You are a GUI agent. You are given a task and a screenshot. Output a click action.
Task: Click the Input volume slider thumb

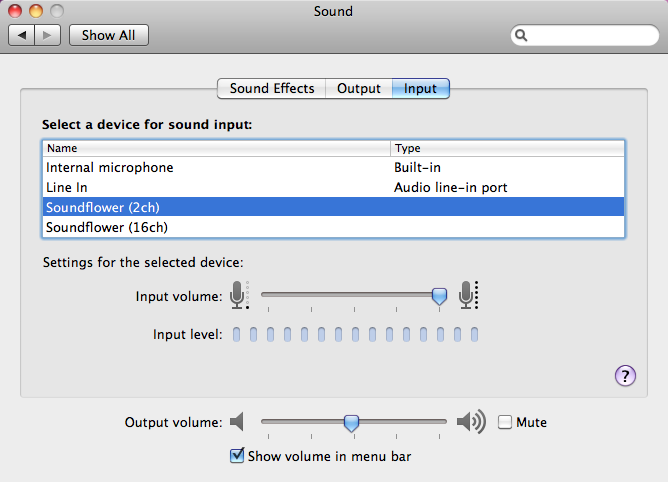click(x=439, y=296)
